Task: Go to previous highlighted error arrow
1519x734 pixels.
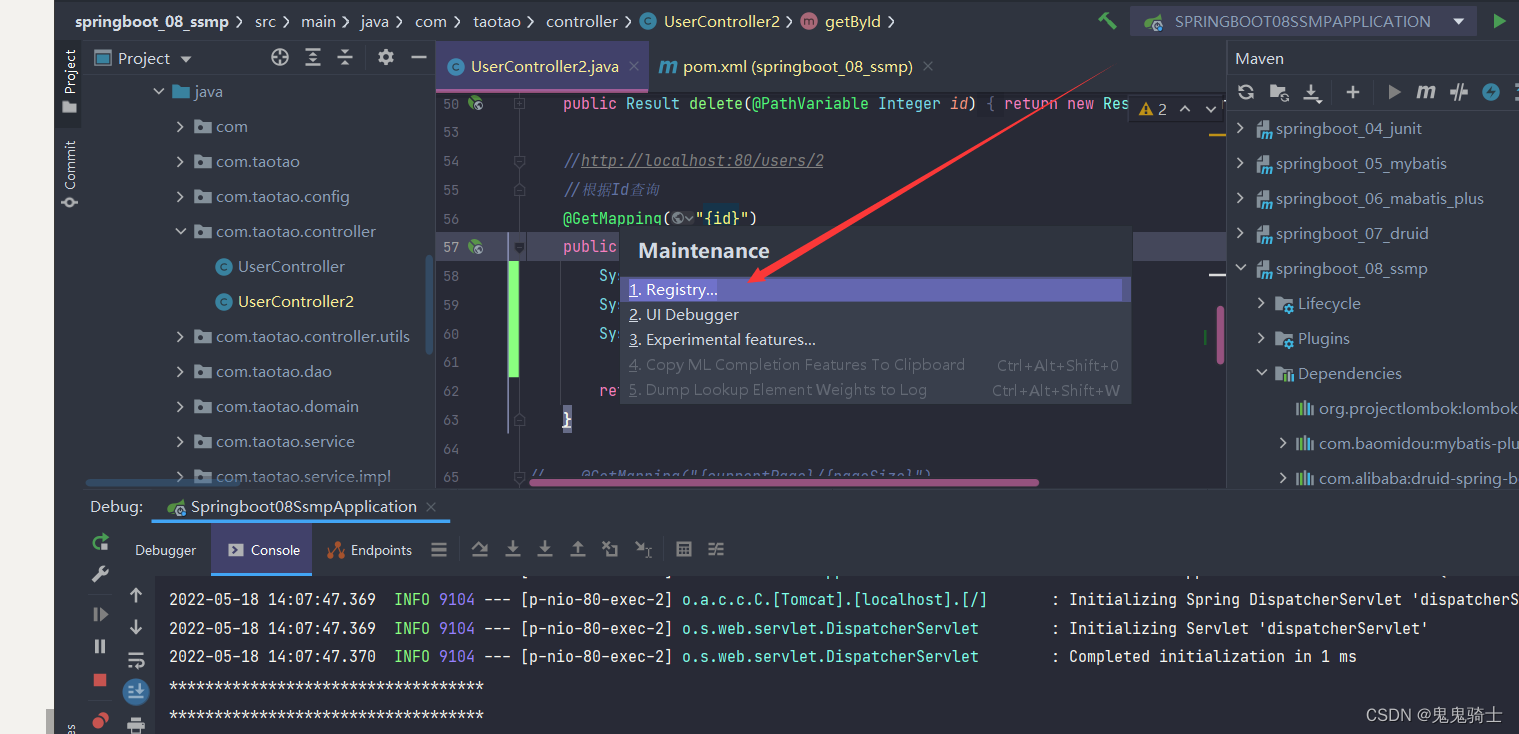Action: coord(1185,109)
